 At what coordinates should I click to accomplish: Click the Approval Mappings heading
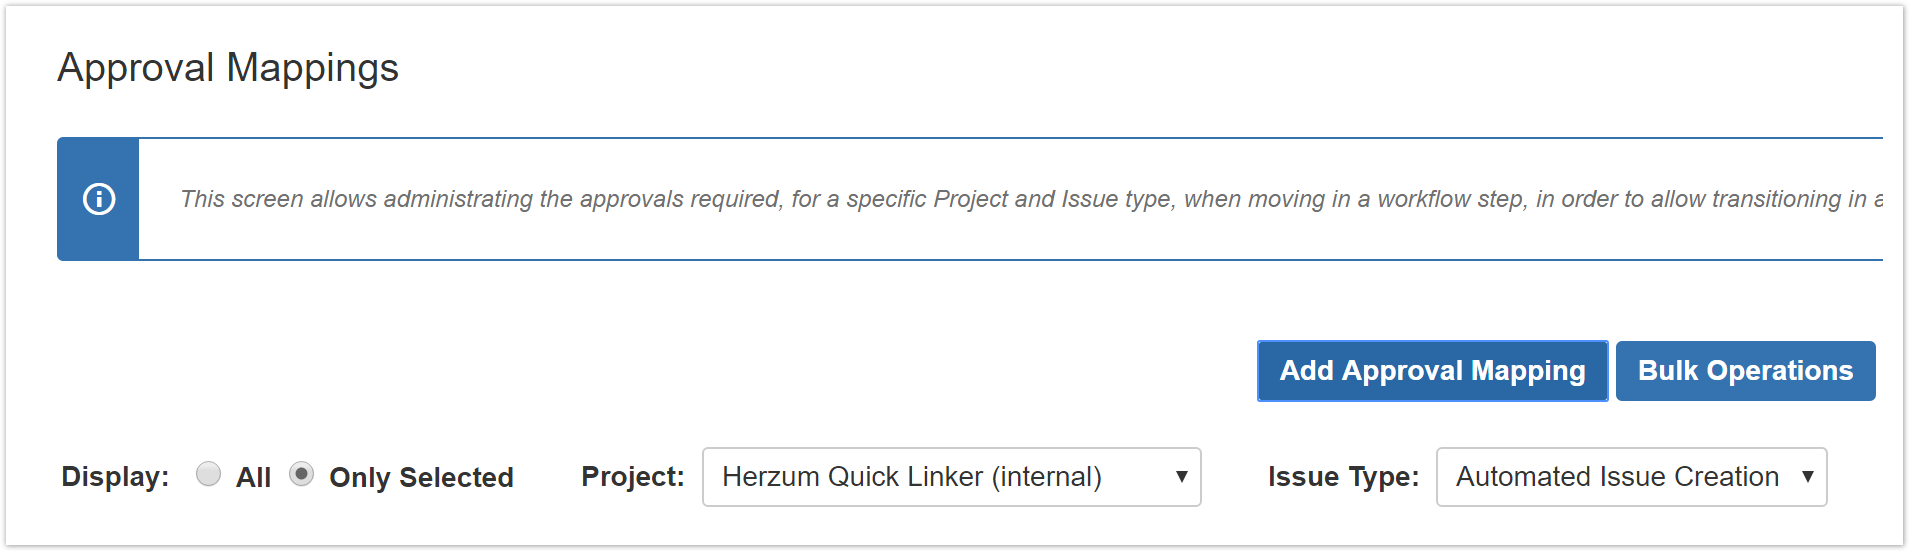click(x=228, y=68)
